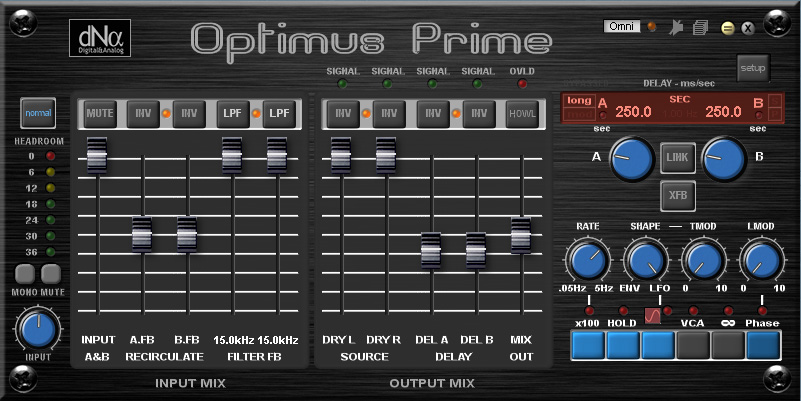Click the DRY R source fader handle
Image resolution: width=801 pixels, height=401 pixels.
[x=386, y=155]
